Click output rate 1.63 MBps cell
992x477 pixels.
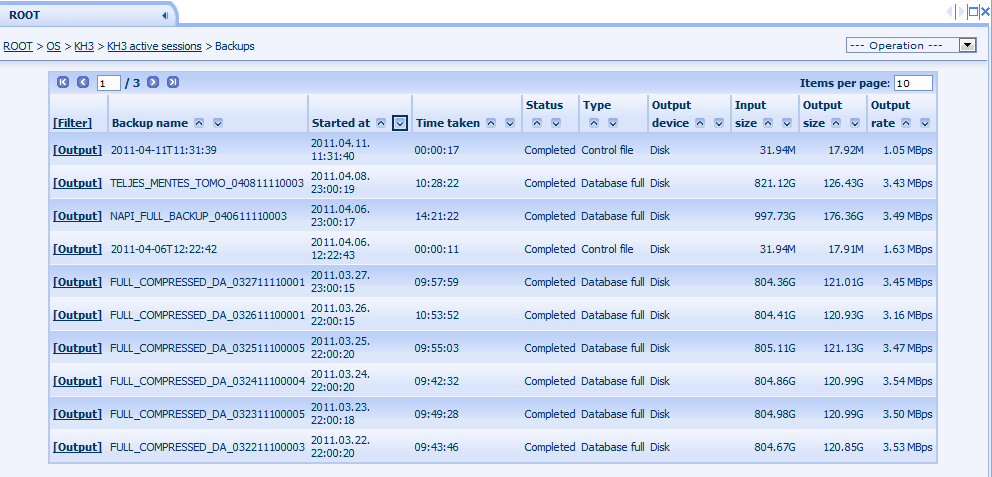click(906, 249)
